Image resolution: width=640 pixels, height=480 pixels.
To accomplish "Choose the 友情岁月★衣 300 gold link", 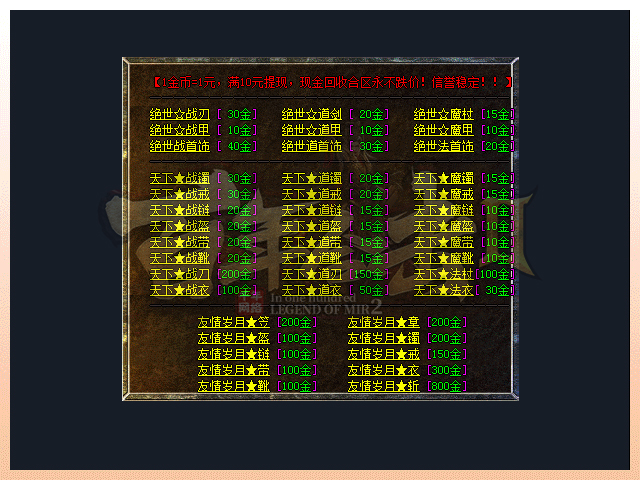I will click(384, 370).
